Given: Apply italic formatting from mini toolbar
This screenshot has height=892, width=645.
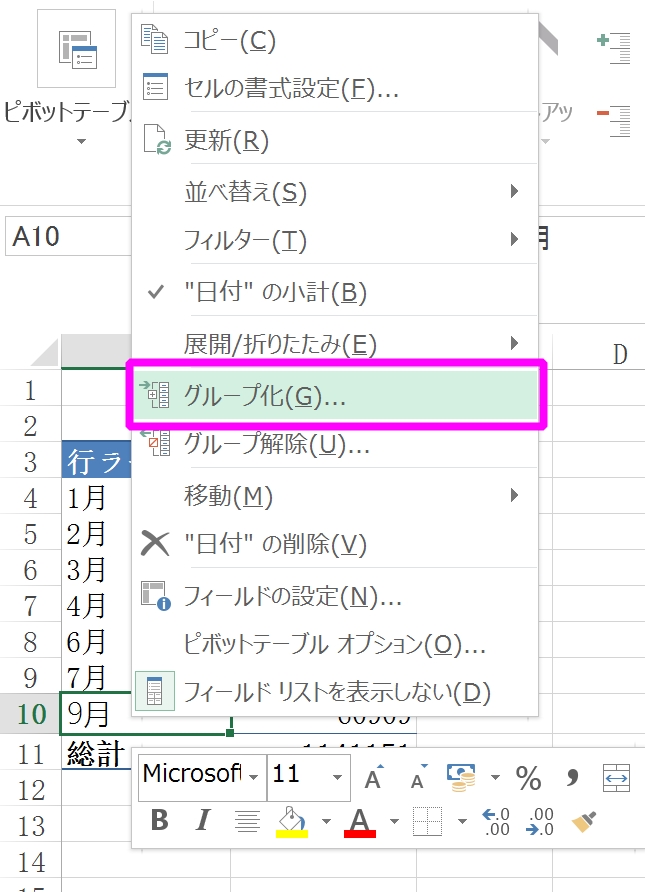Looking at the screenshot, I should pyautogui.click(x=203, y=821).
